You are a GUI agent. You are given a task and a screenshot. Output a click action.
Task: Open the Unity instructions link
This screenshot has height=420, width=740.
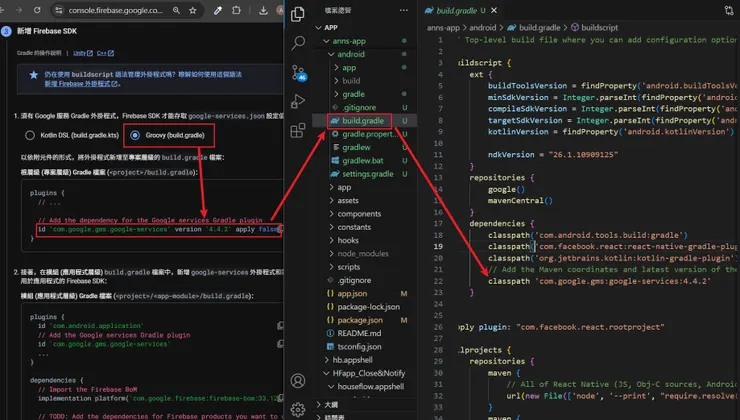click(78, 53)
